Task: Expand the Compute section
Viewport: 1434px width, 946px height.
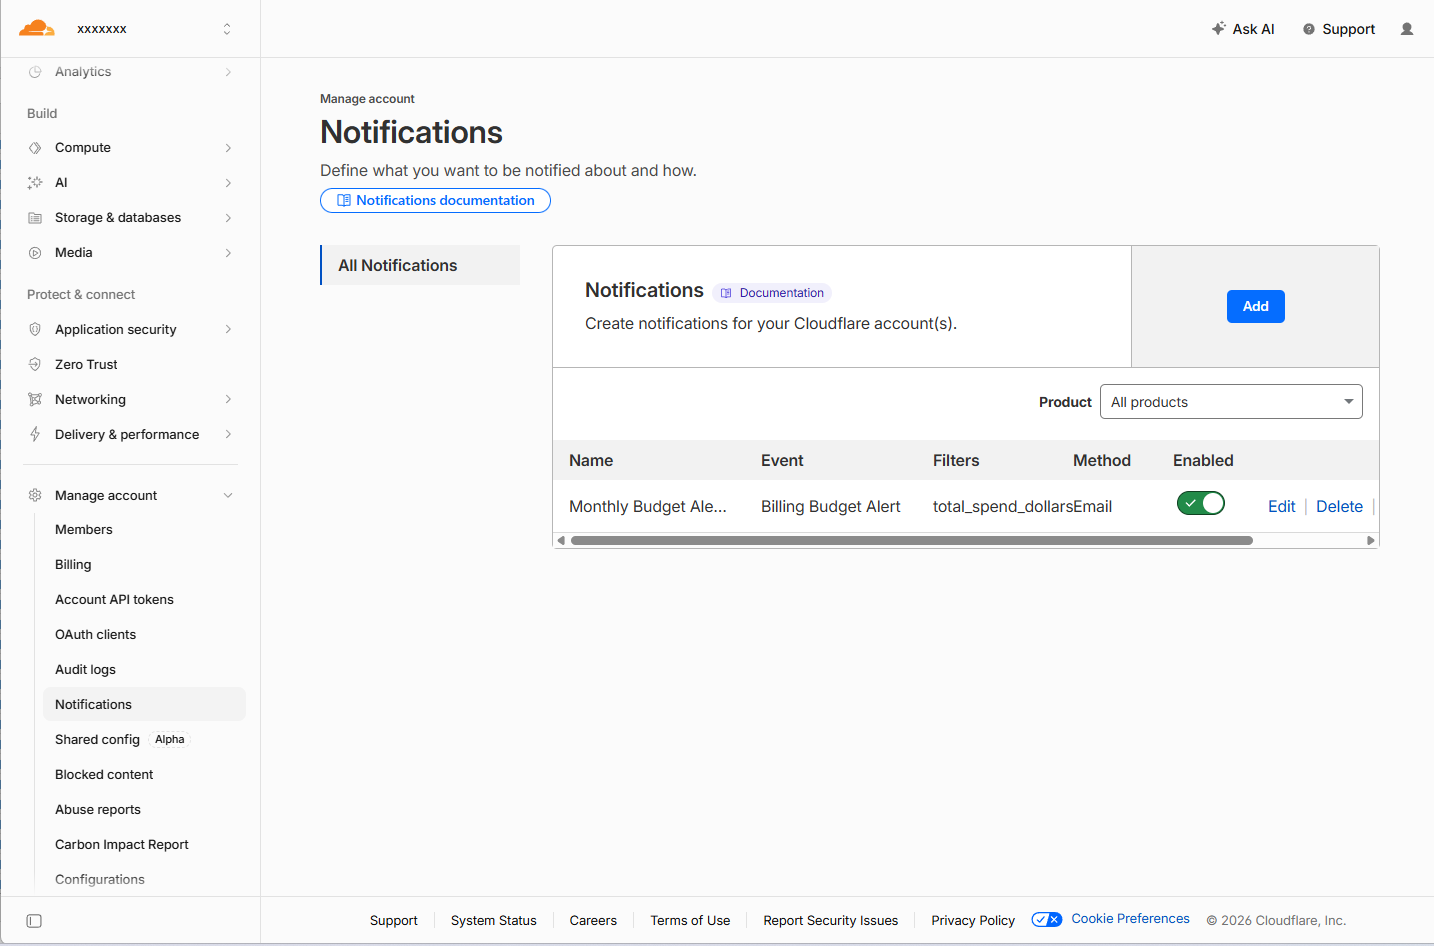Action: 228,148
